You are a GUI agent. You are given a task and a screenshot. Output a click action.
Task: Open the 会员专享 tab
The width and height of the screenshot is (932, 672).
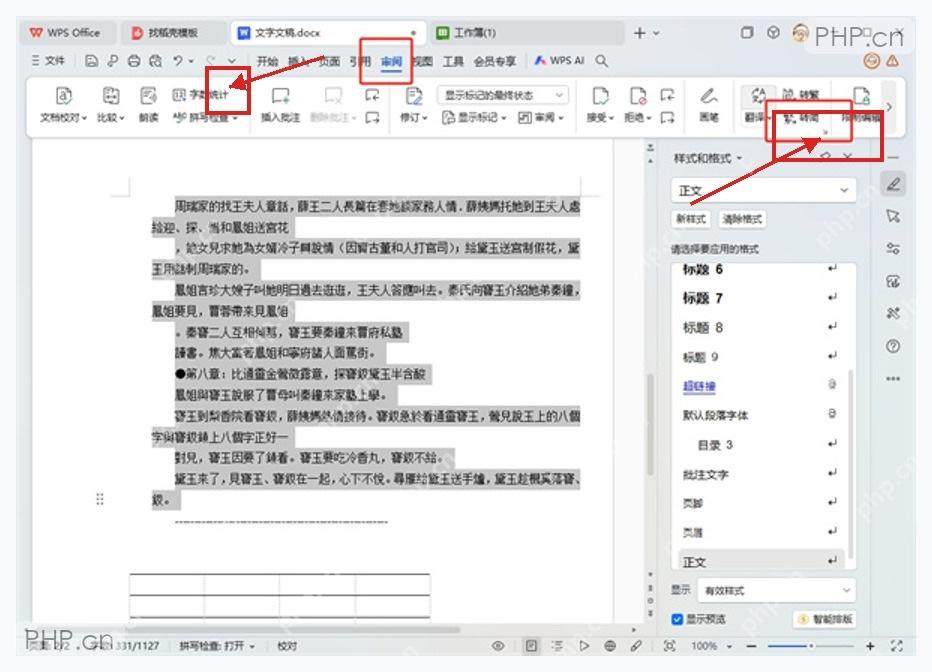[495, 61]
